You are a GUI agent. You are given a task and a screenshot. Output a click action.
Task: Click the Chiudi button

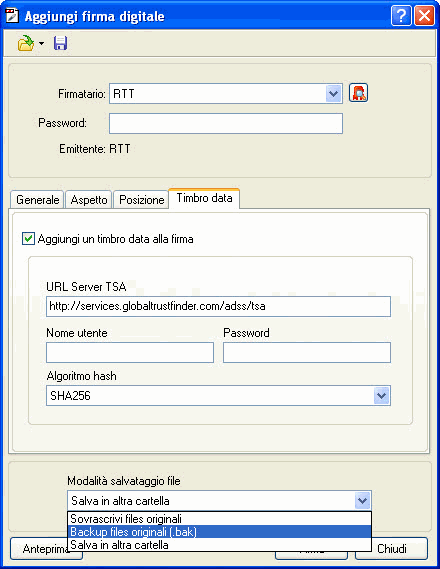391,549
